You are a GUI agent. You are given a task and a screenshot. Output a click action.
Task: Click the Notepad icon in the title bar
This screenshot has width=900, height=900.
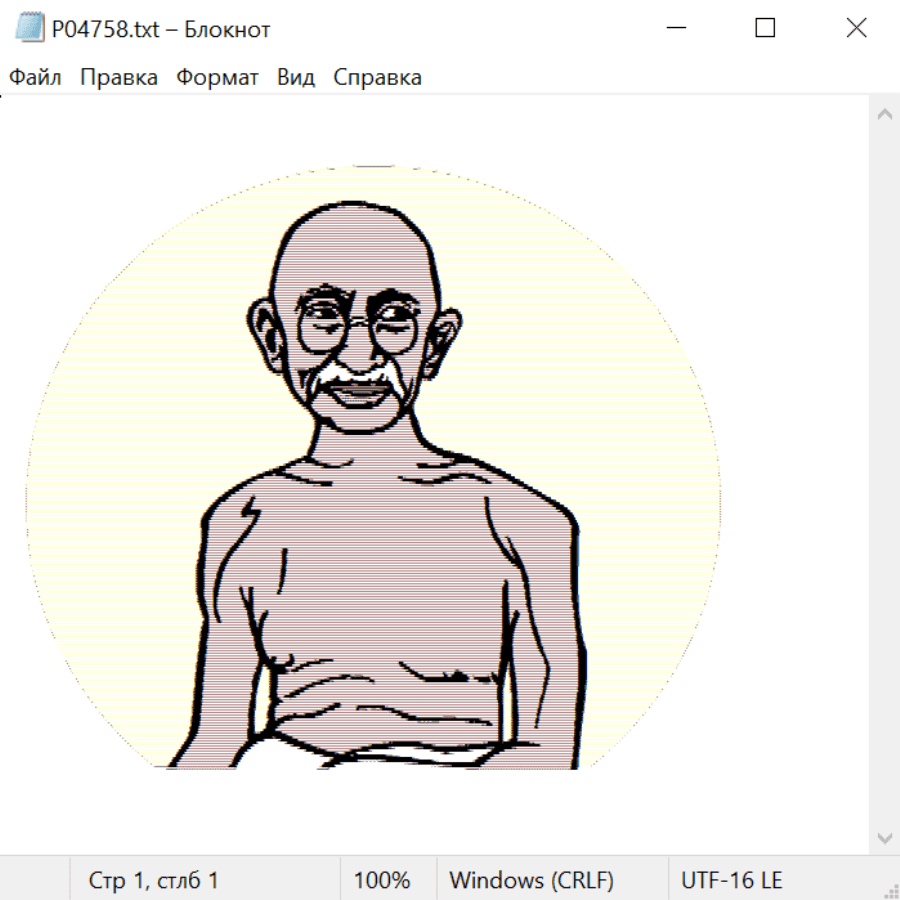[30, 29]
